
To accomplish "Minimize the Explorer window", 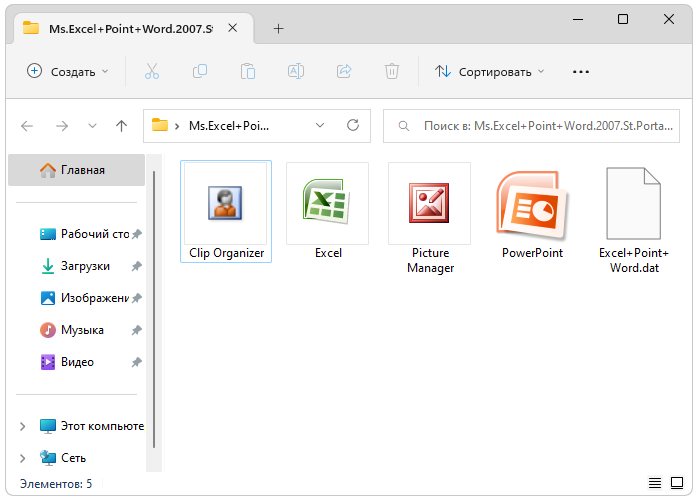I will pos(578,19).
